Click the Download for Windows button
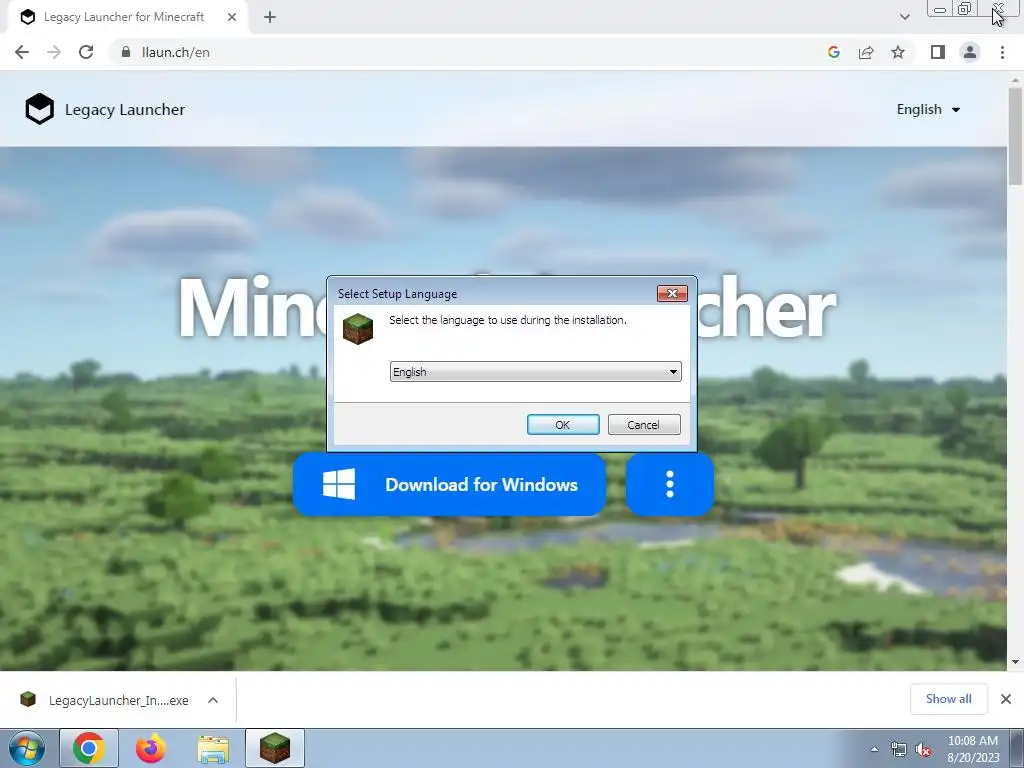 pyautogui.click(x=449, y=485)
